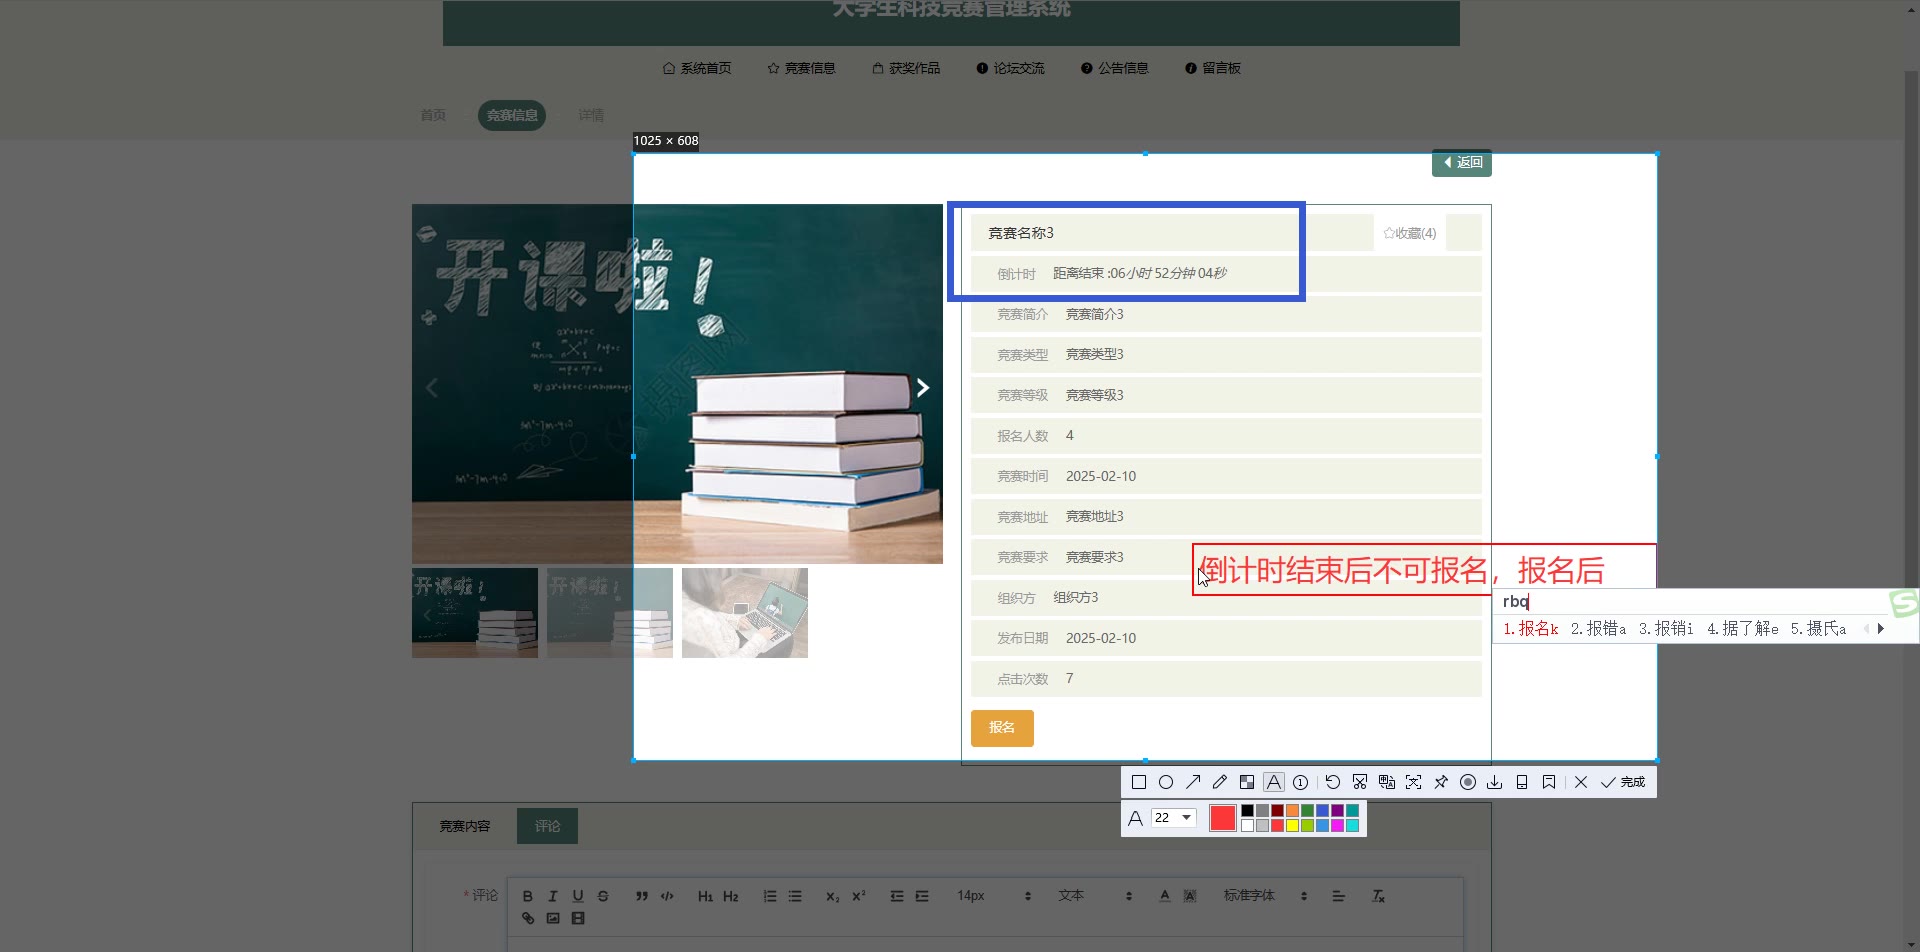The height and width of the screenshot is (952, 1920).
Task: Choose the purple color swatch
Action: [x=1337, y=811]
